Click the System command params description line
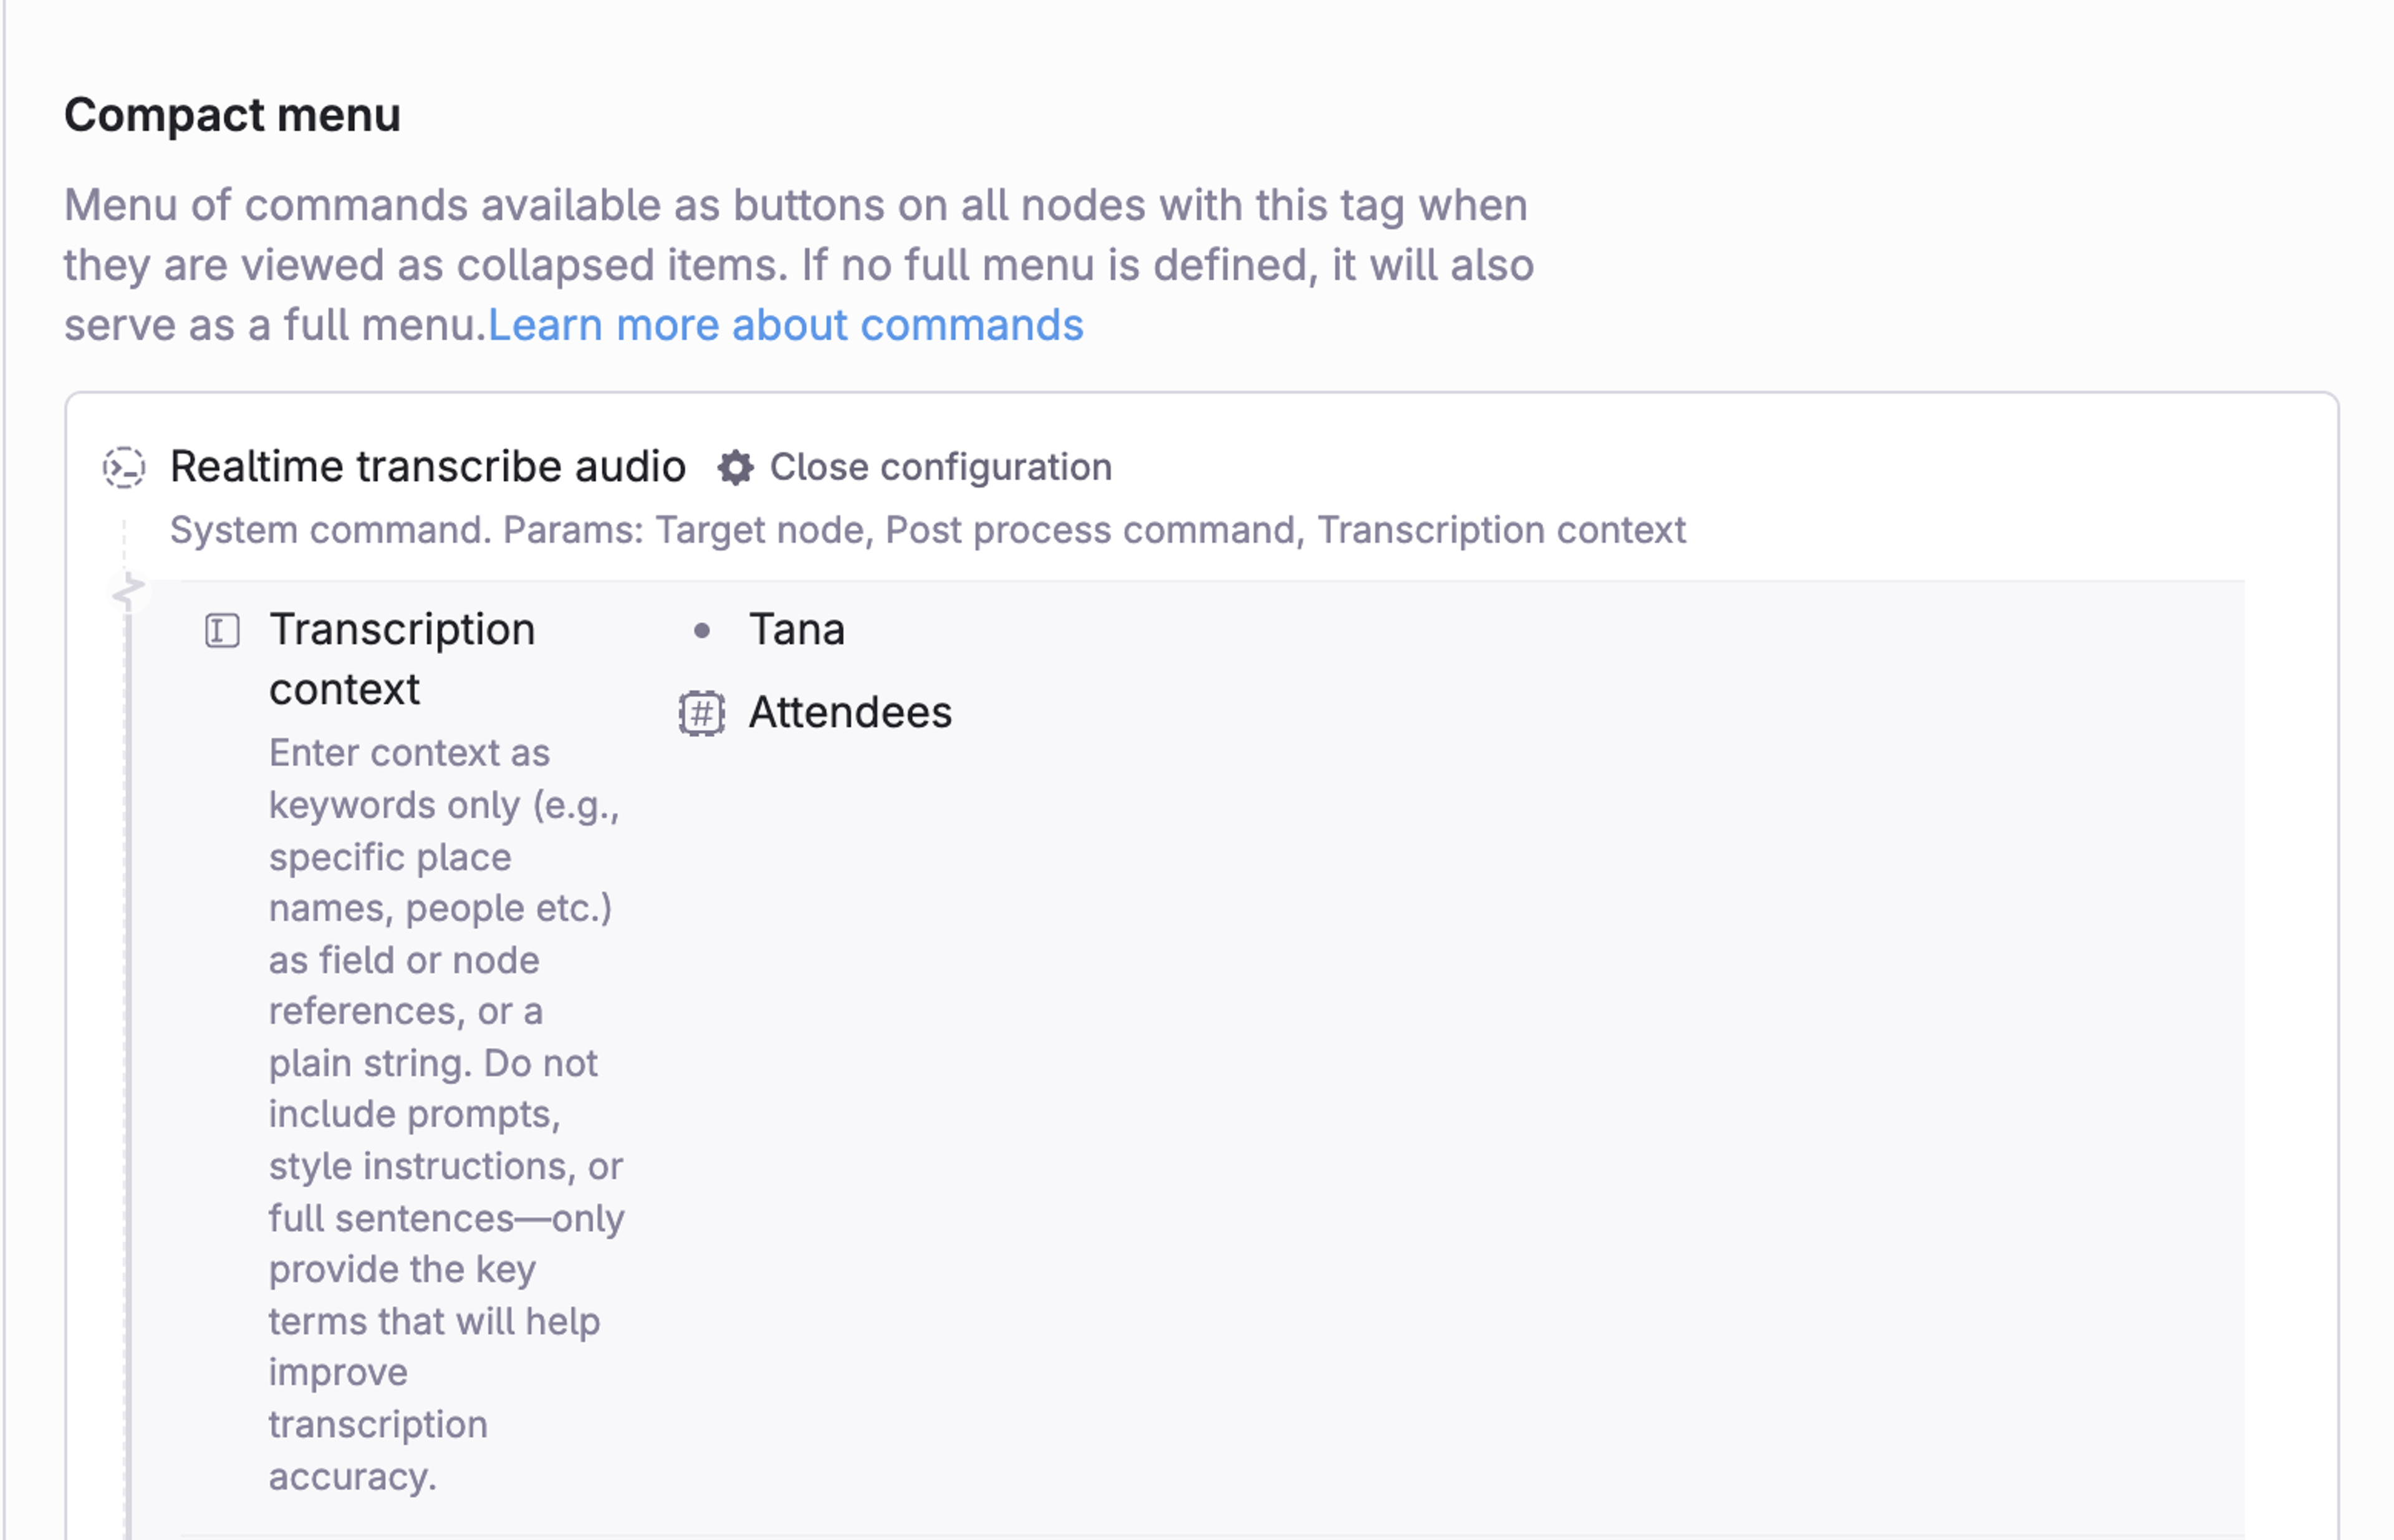 [x=927, y=530]
